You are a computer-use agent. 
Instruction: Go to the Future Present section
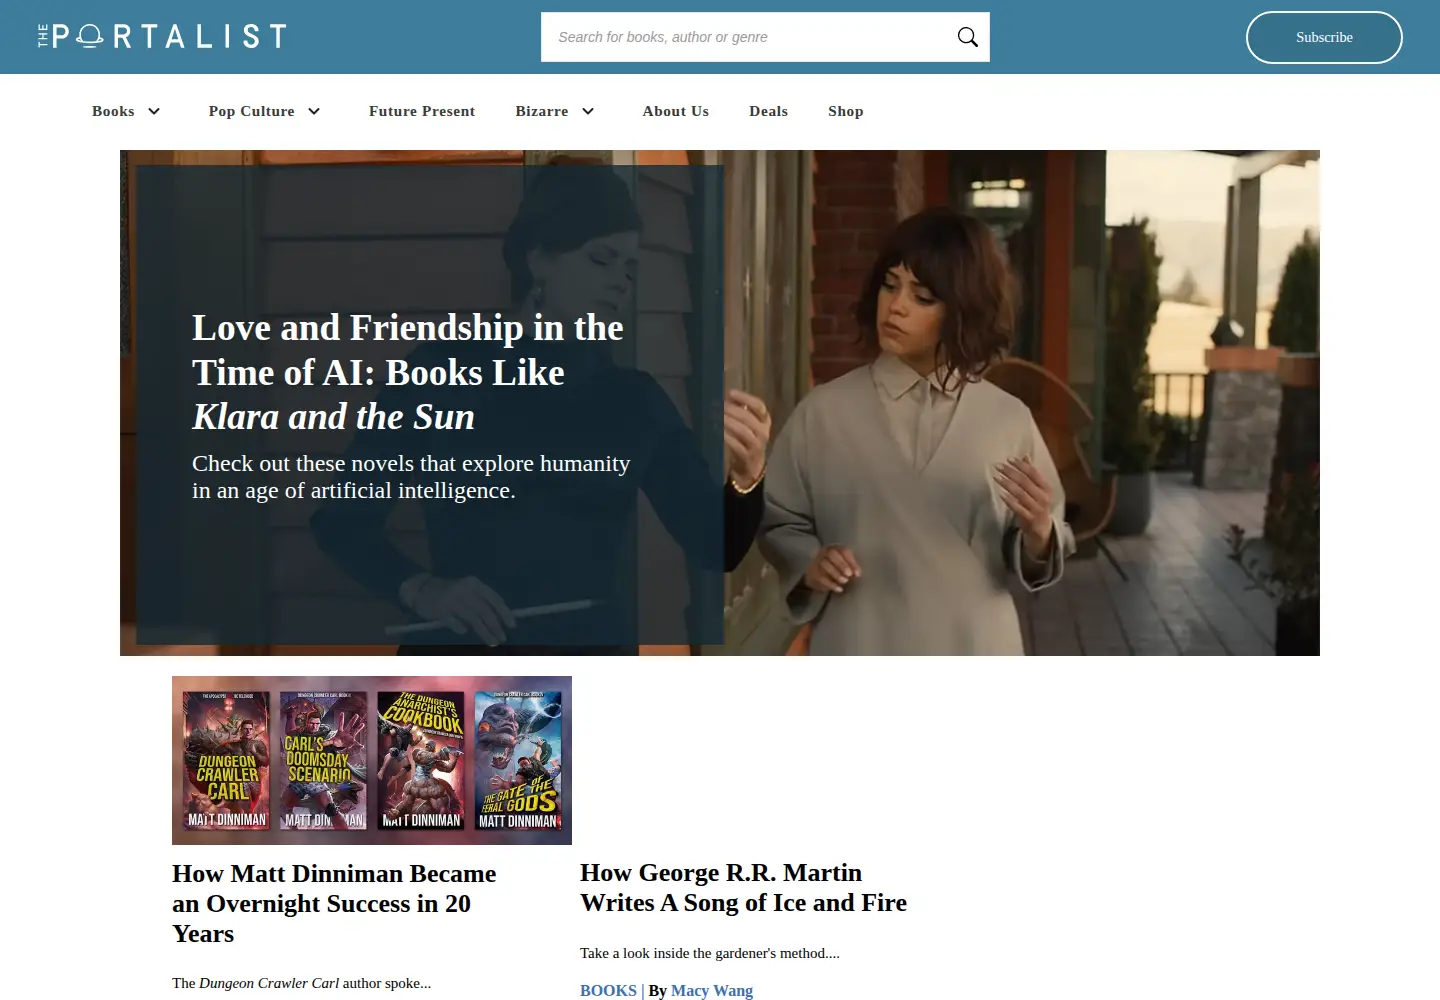pos(422,111)
